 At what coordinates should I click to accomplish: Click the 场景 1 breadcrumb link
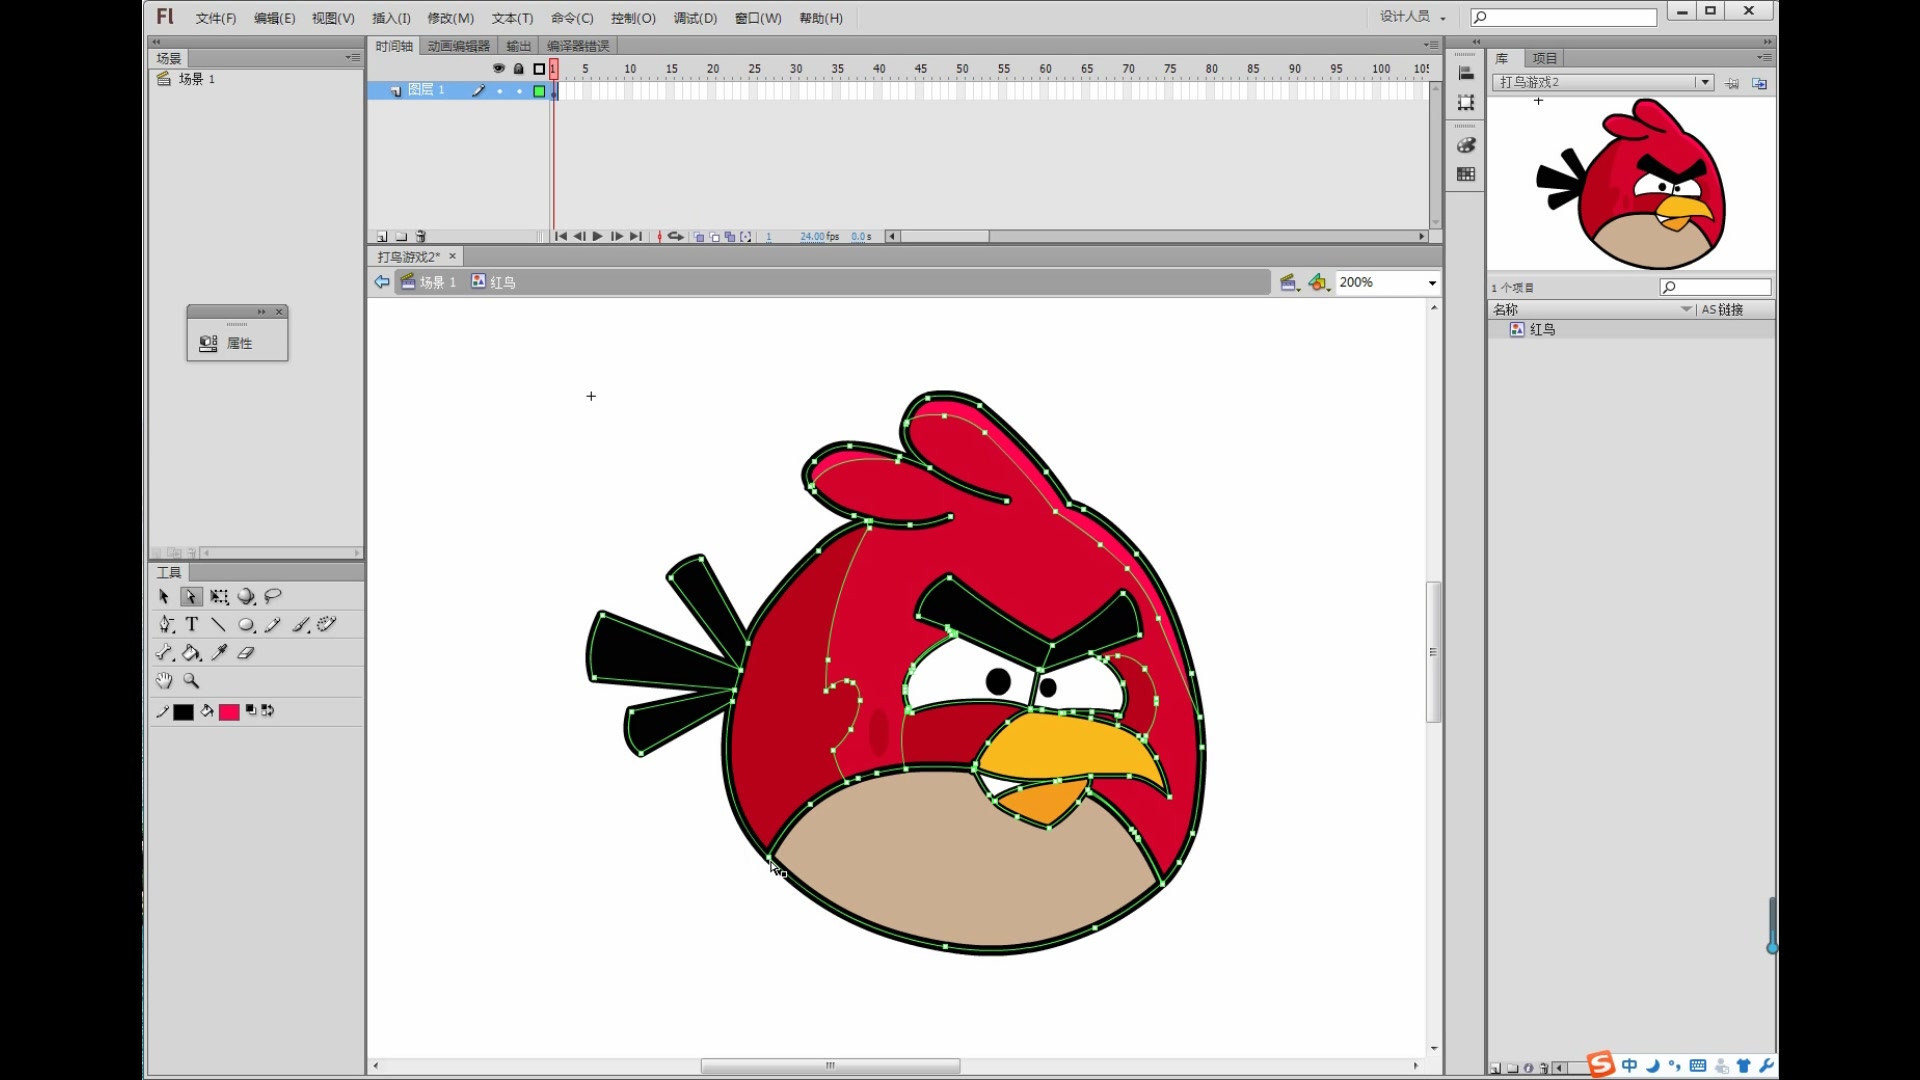(428, 283)
